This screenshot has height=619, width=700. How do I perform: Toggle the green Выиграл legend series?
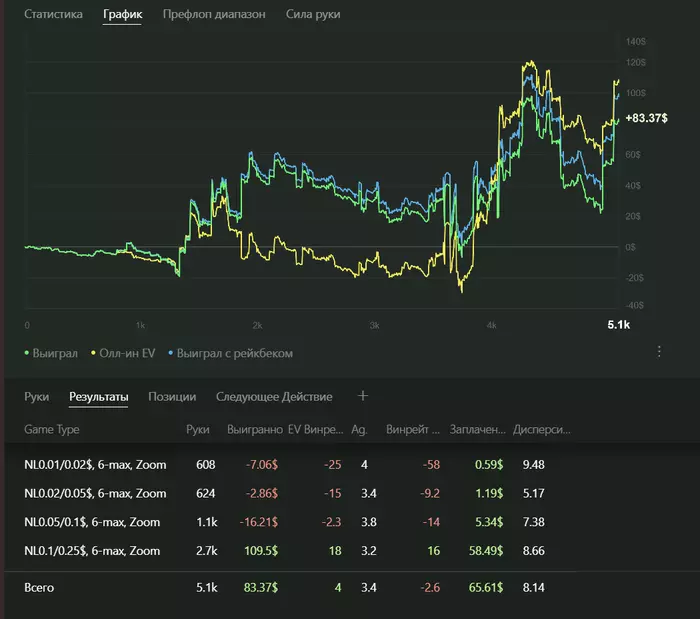coord(54,353)
